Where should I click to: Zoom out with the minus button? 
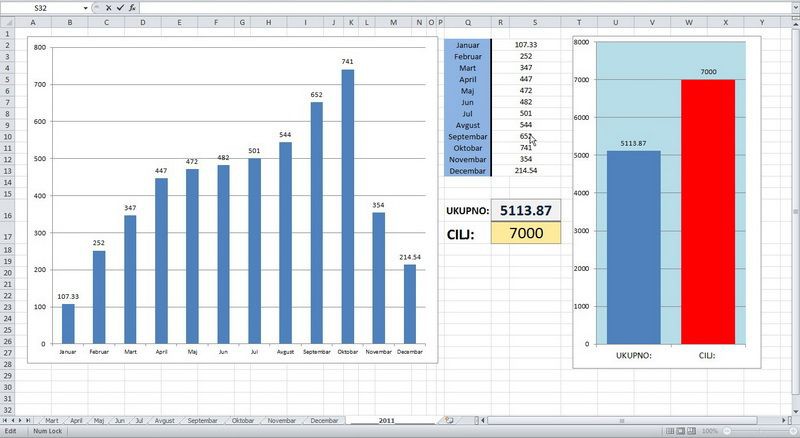pos(728,431)
